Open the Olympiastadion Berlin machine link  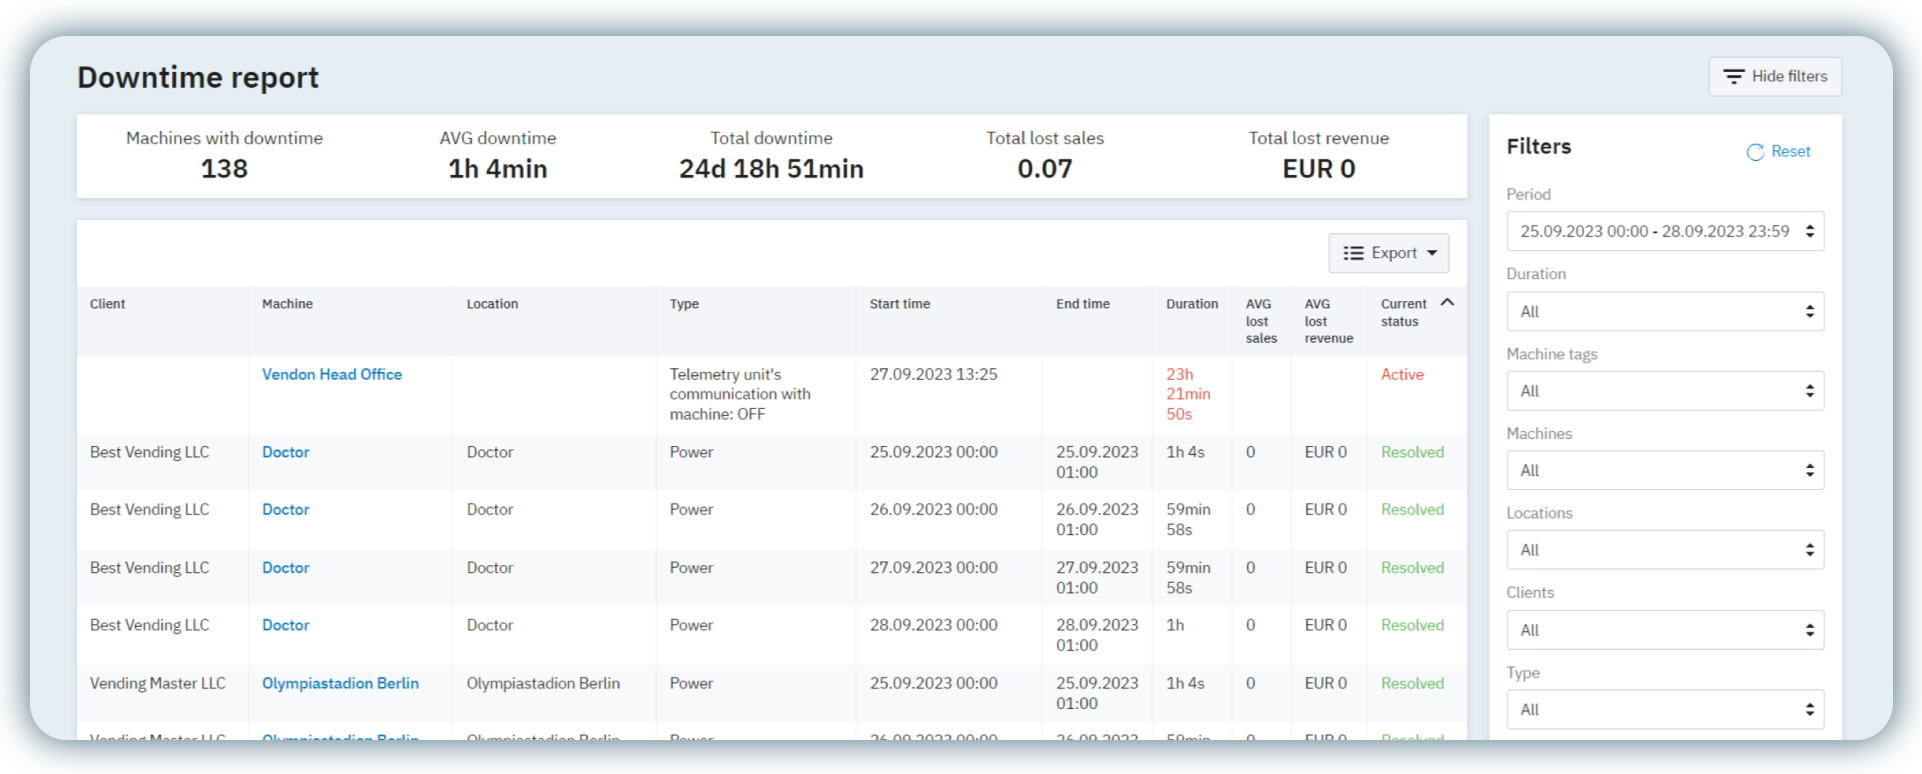[x=340, y=683]
